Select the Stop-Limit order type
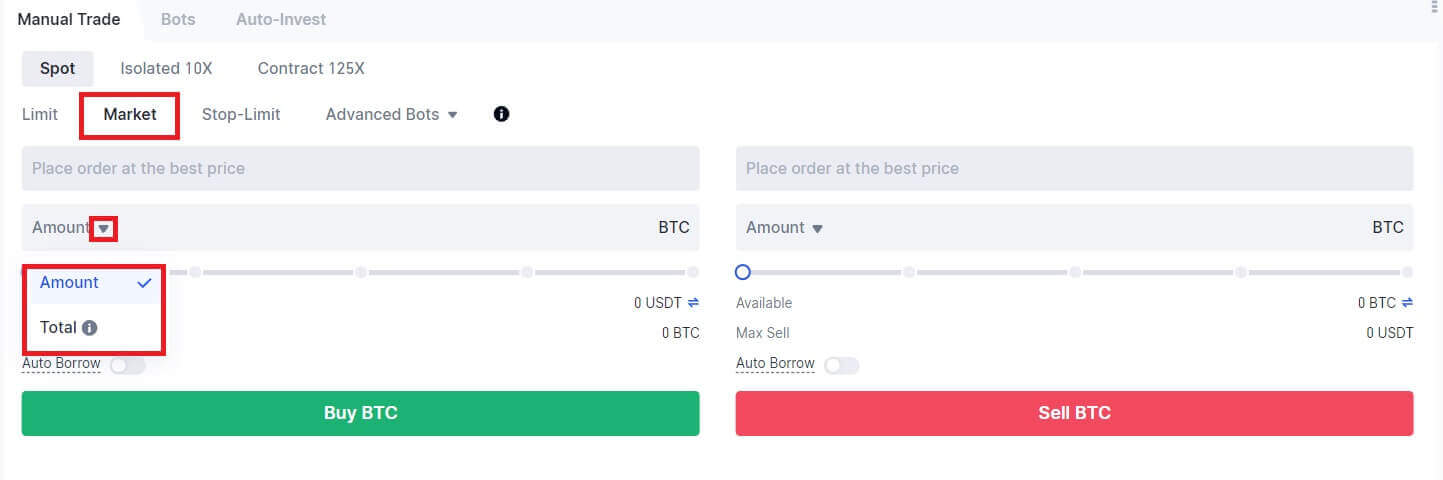1443x480 pixels. pos(241,114)
